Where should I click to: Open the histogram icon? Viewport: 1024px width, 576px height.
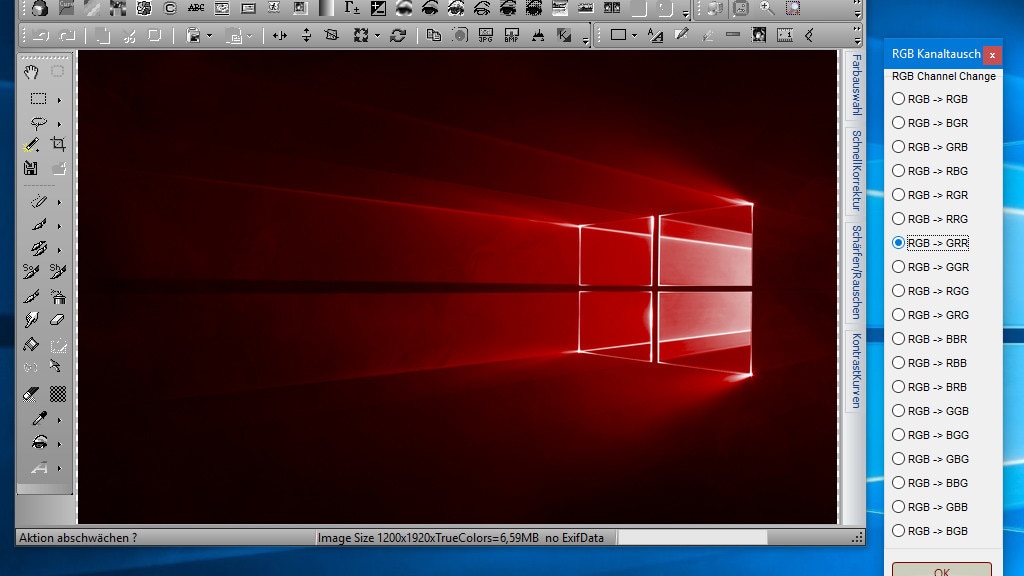point(537,35)
